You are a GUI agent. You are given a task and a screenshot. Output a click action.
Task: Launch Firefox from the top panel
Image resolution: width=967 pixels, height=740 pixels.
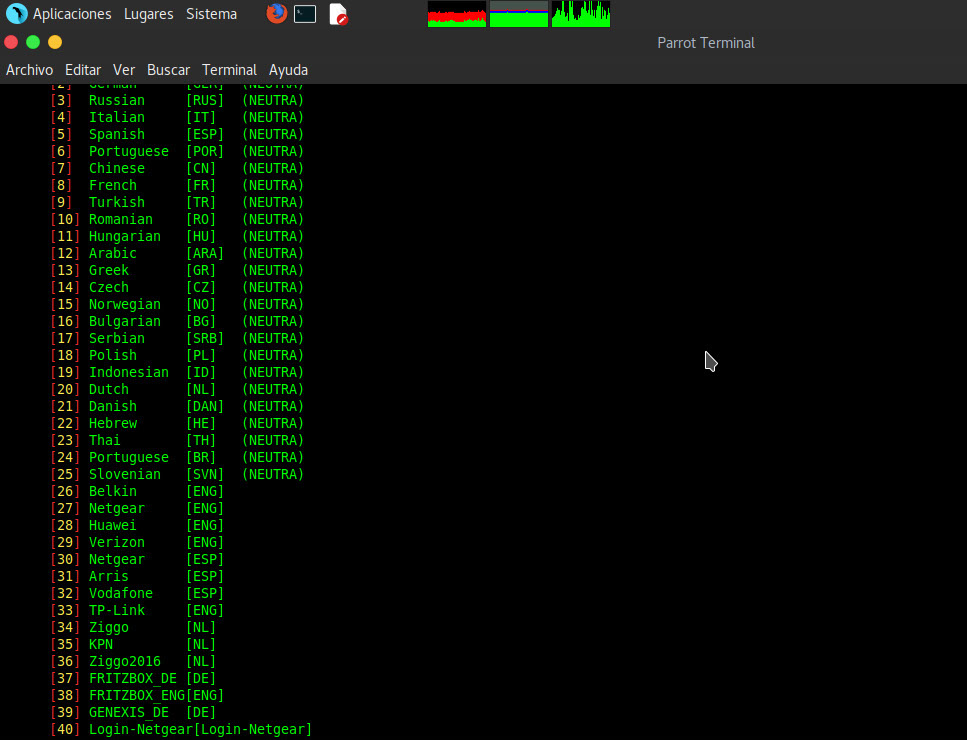point(277,14)
